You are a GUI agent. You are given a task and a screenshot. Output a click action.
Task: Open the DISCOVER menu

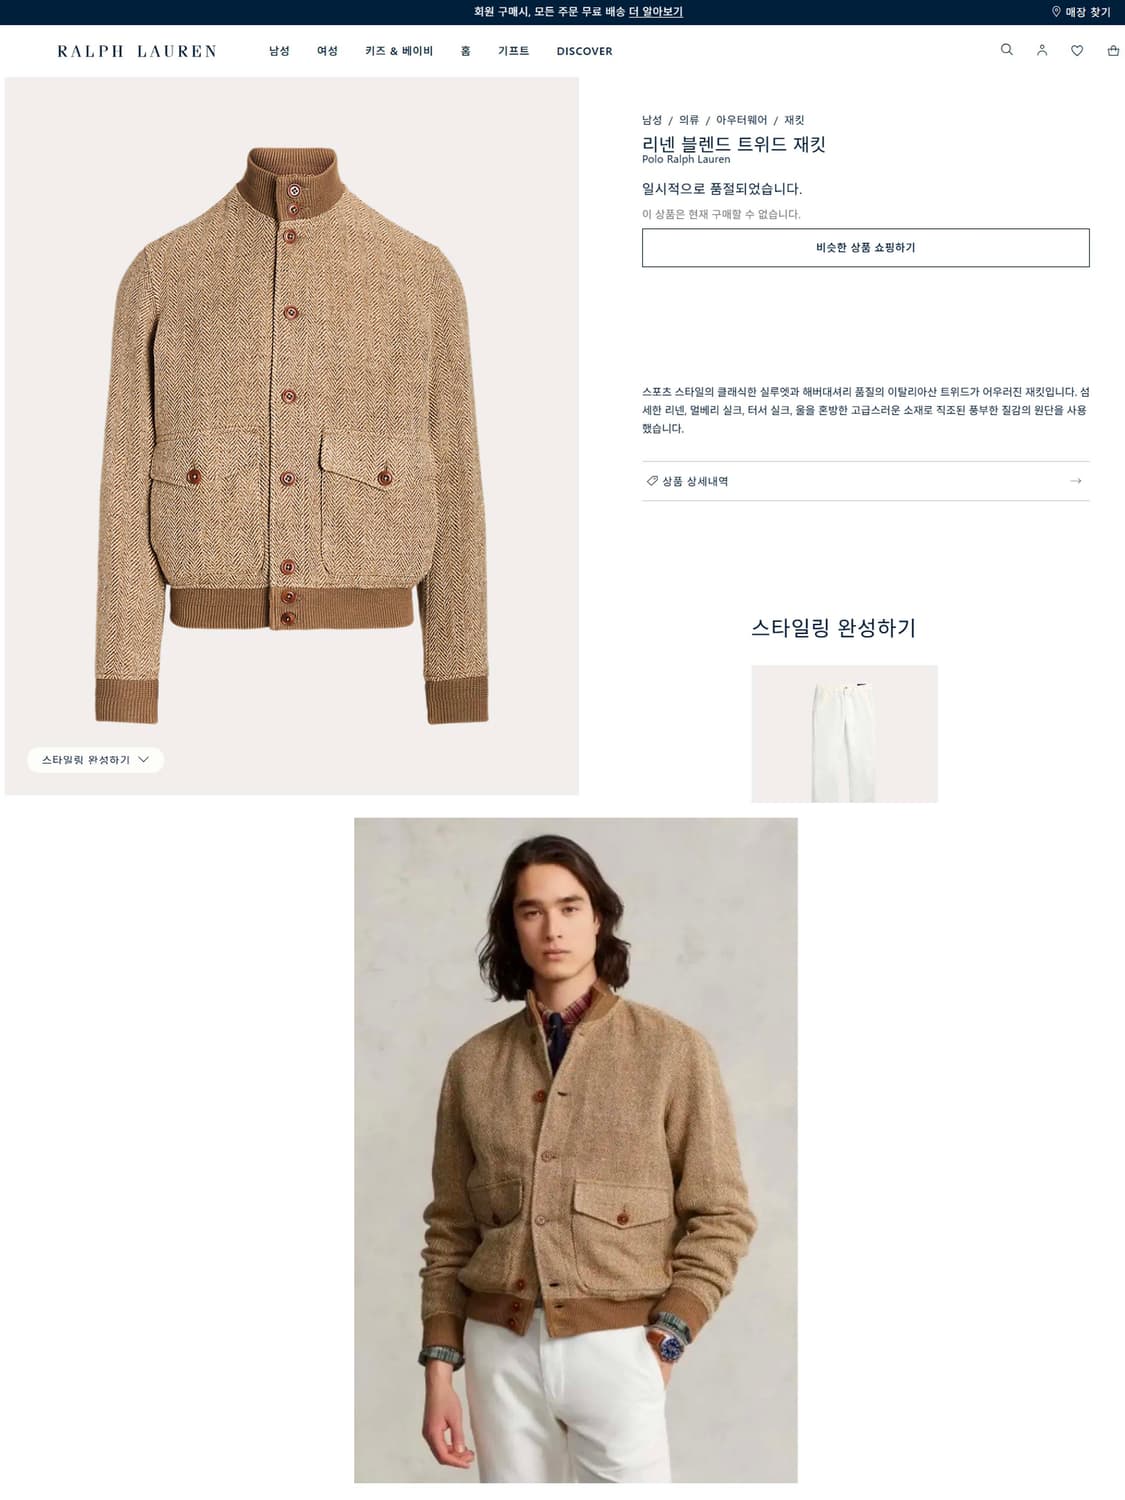(x=584, y=51)
